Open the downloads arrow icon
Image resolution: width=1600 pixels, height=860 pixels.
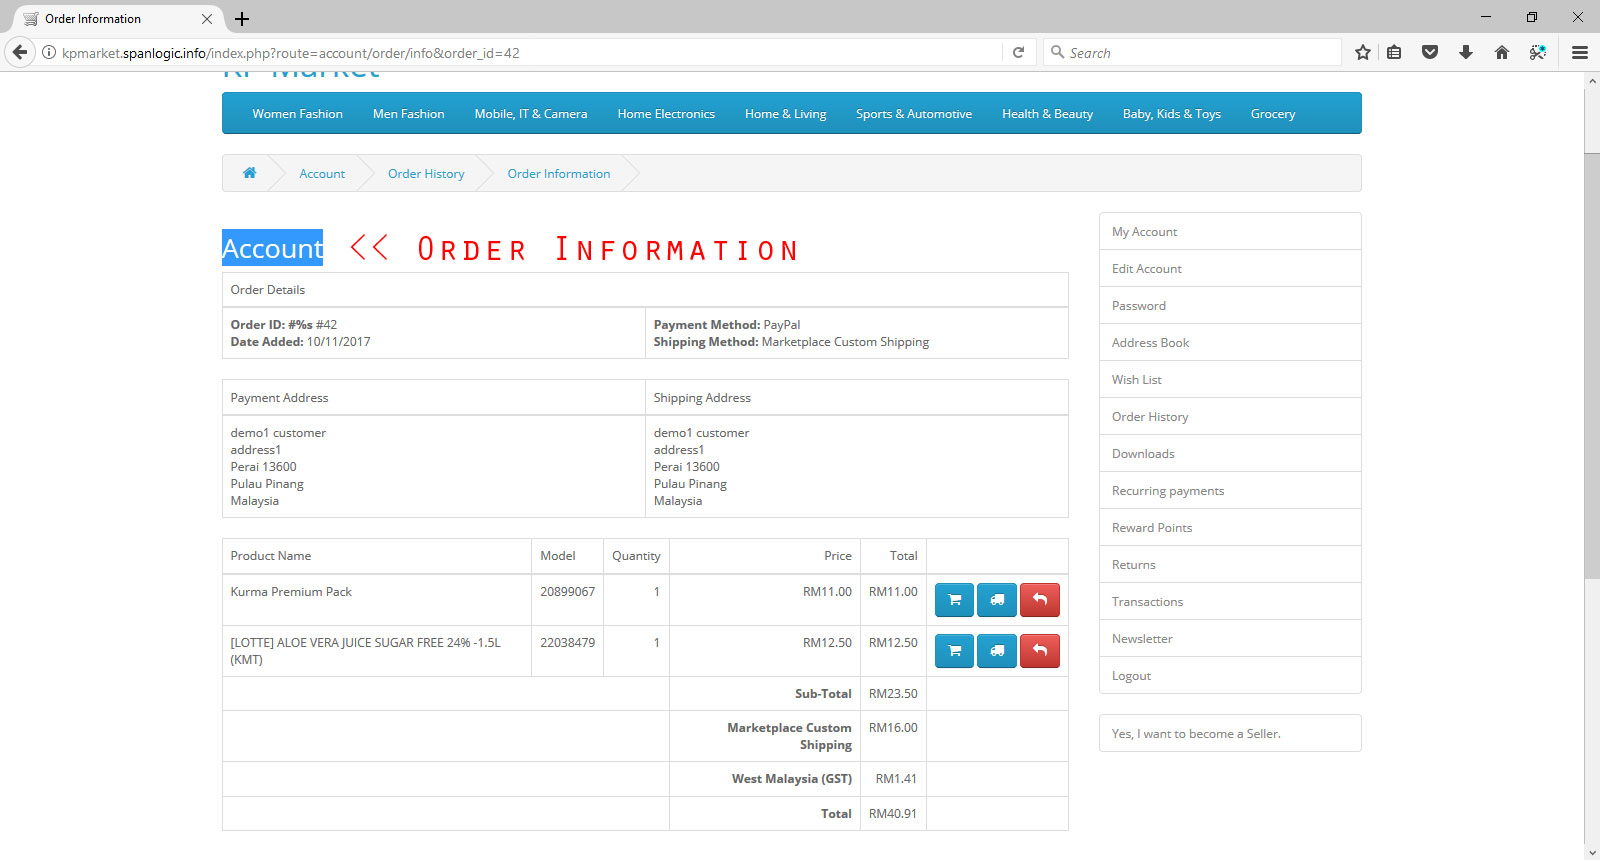pyautogui.click(x=1466, y=53)
